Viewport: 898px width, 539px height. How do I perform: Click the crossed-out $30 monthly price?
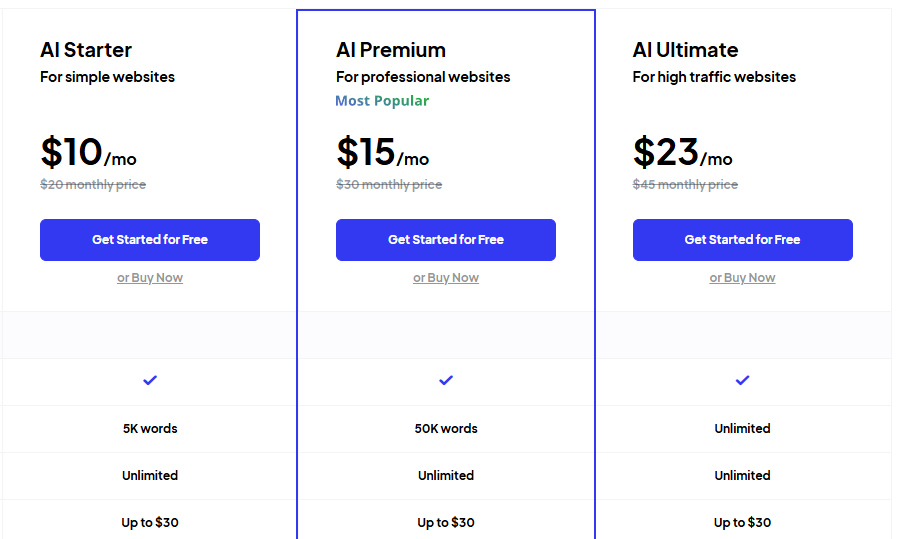(389, 185)
